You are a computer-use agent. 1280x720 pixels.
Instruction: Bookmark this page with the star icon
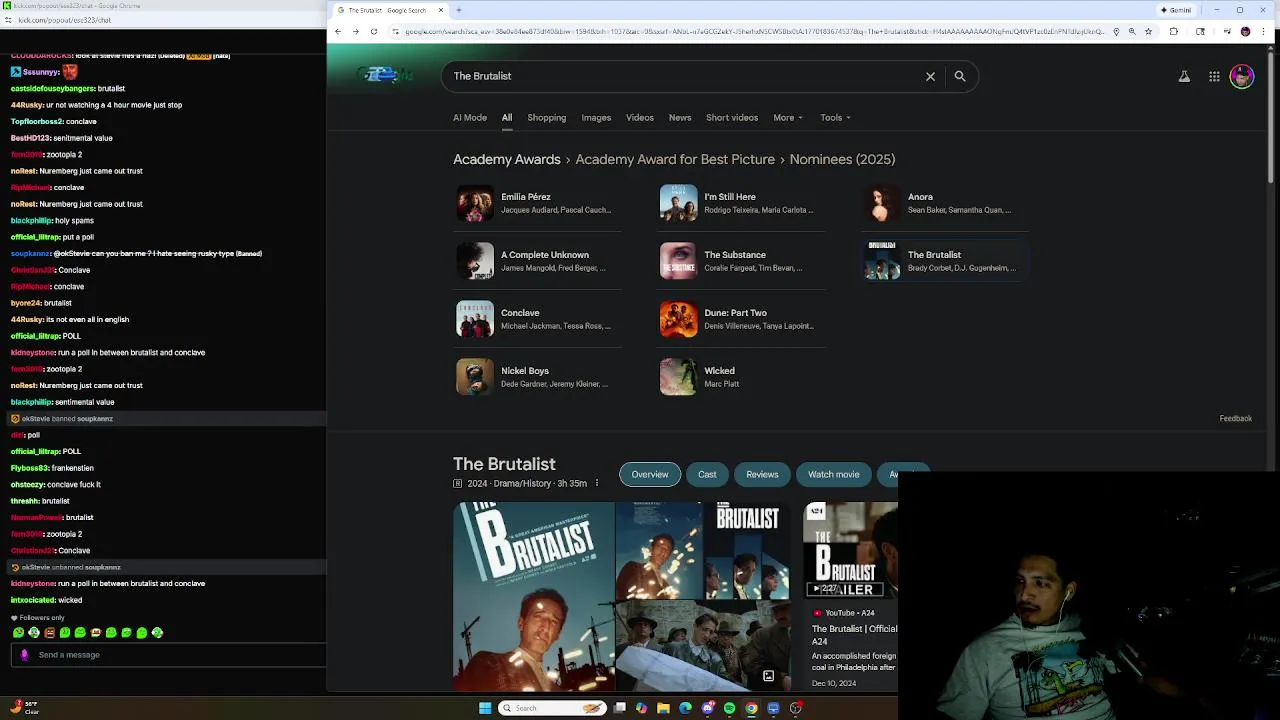[1148, 32]
